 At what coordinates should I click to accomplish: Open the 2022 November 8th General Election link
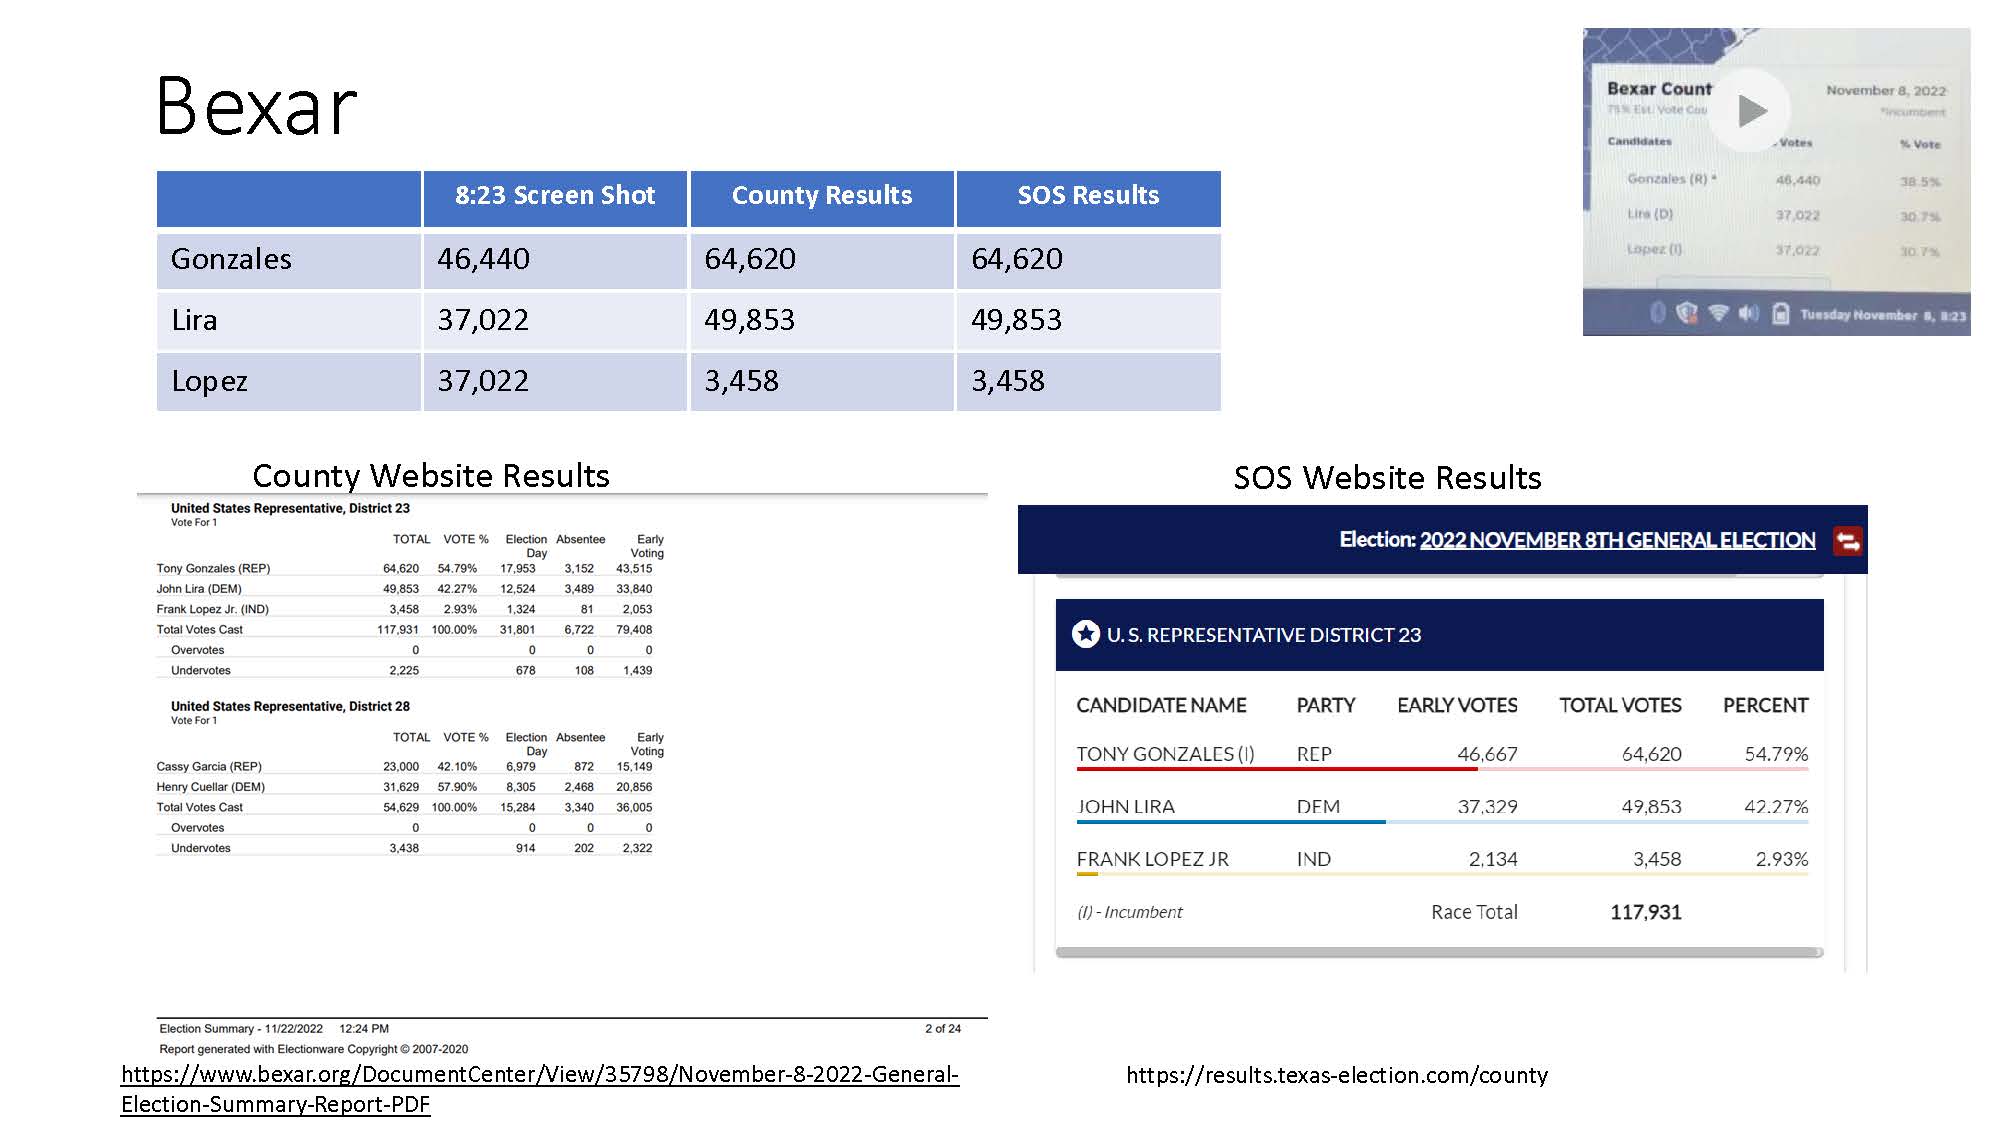pyautogui.click(x=1617, y=540)
